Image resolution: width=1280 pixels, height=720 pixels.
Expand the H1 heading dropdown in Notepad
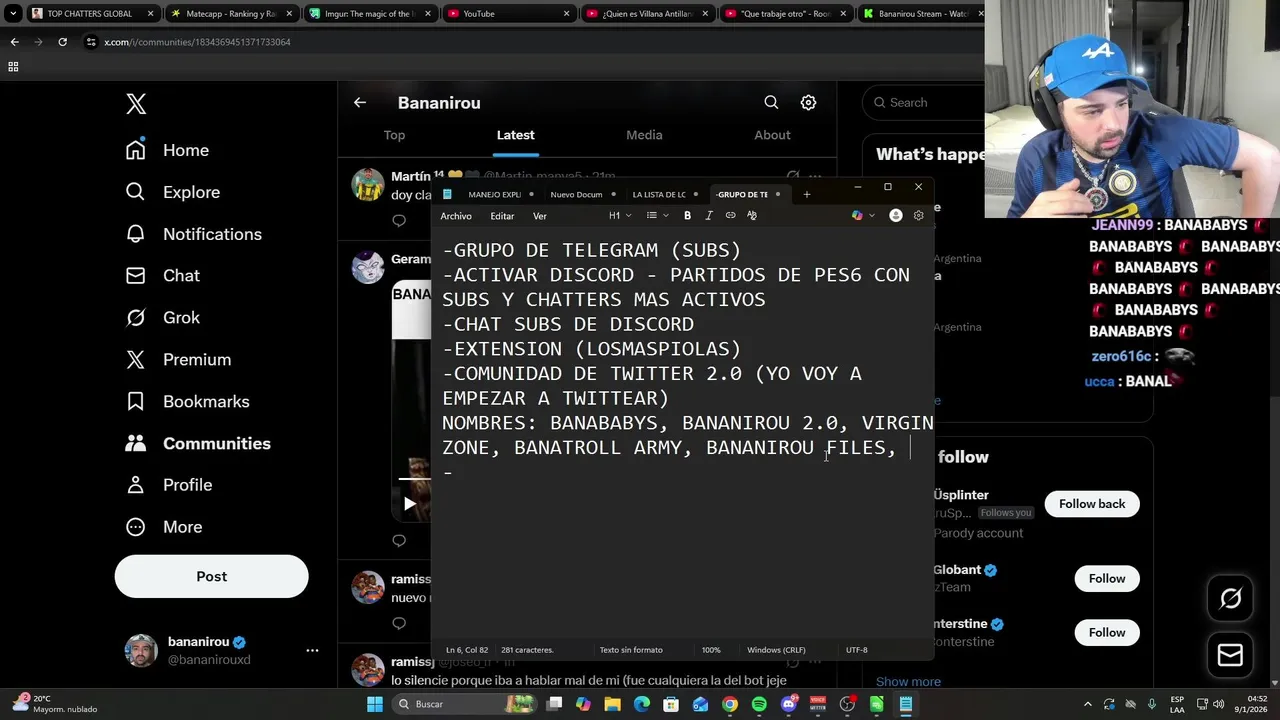click(620, 216)
